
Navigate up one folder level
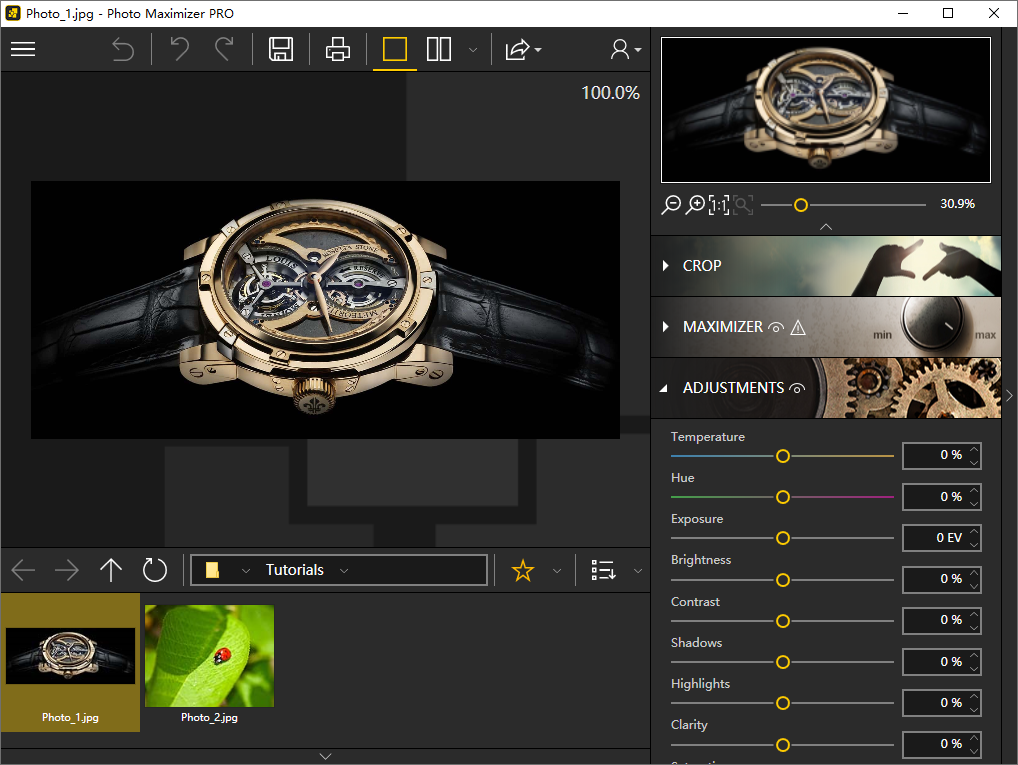tap(110, 570)
